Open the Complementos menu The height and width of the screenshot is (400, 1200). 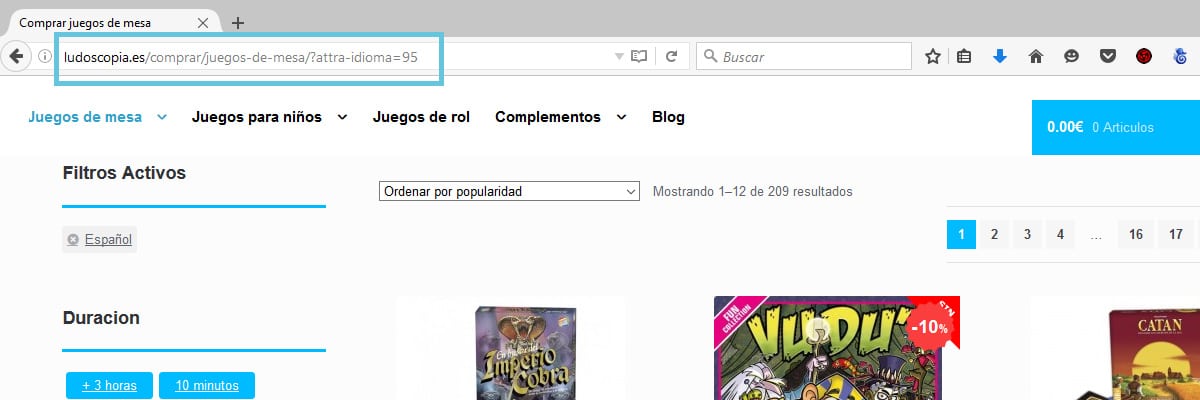548,117
